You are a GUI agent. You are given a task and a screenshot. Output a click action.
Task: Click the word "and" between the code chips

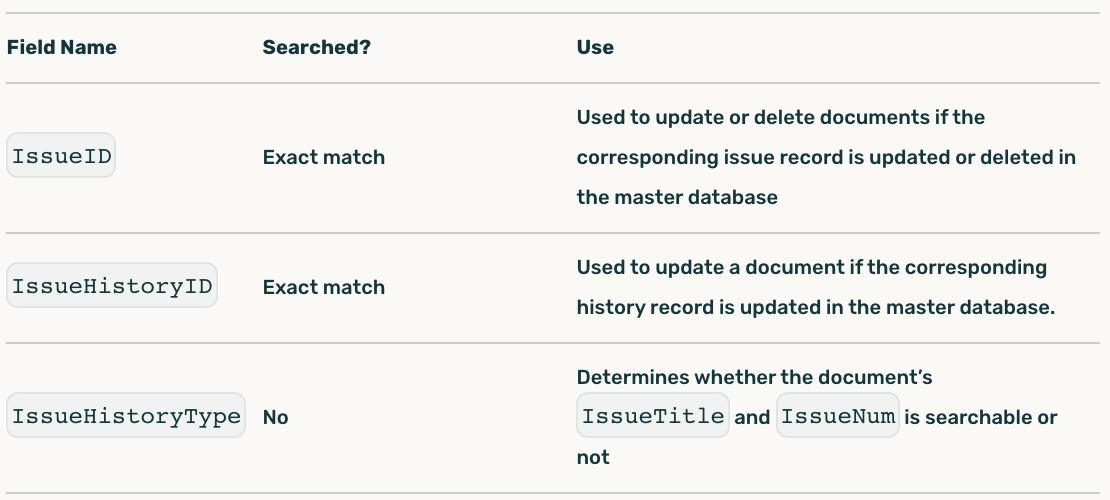tap(752, 418)
